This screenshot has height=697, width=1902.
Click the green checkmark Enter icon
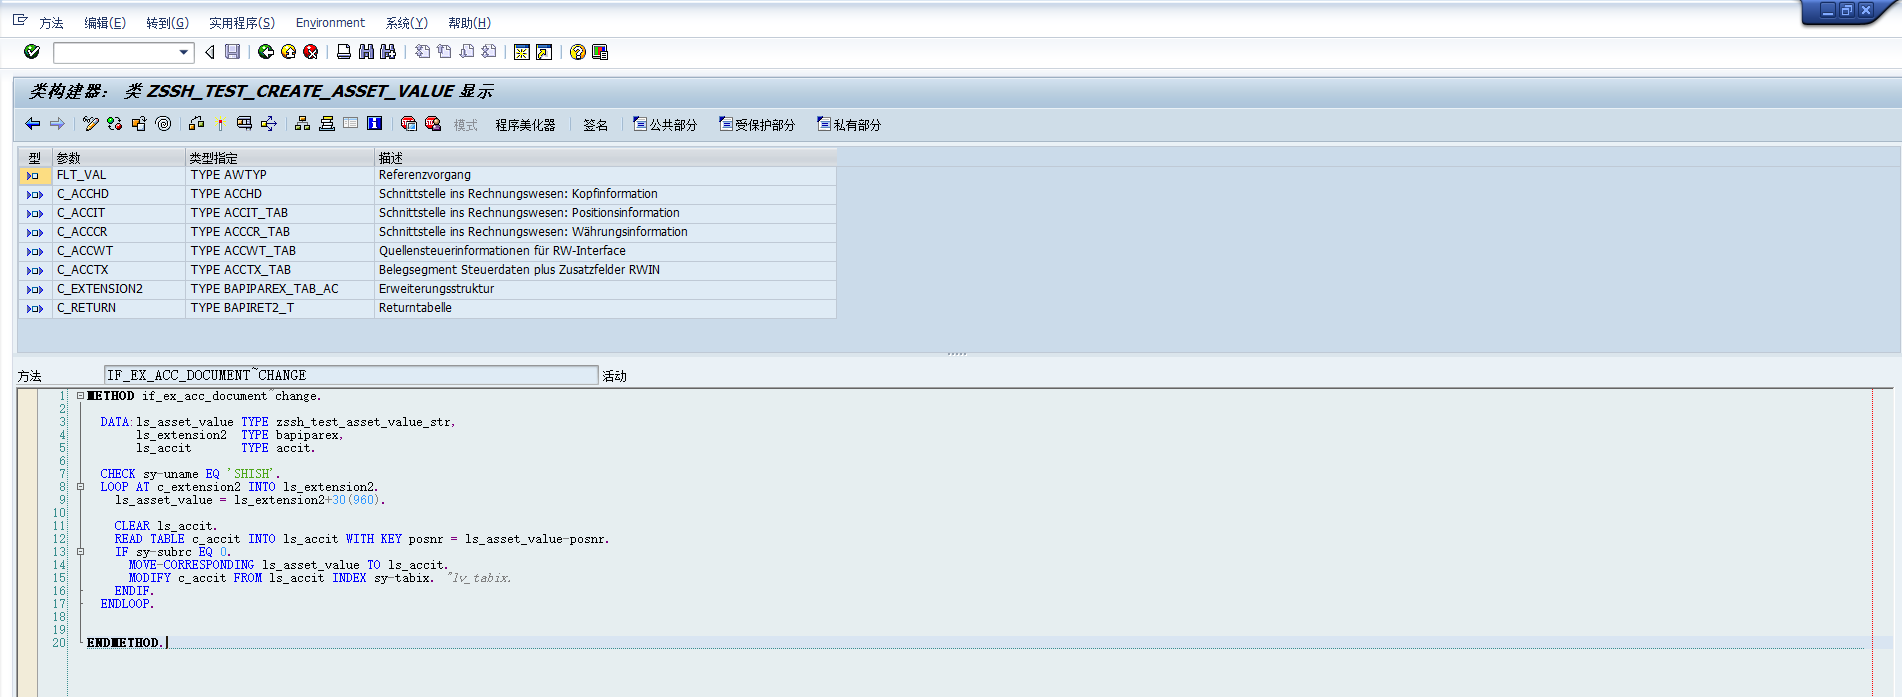(32, 52)
